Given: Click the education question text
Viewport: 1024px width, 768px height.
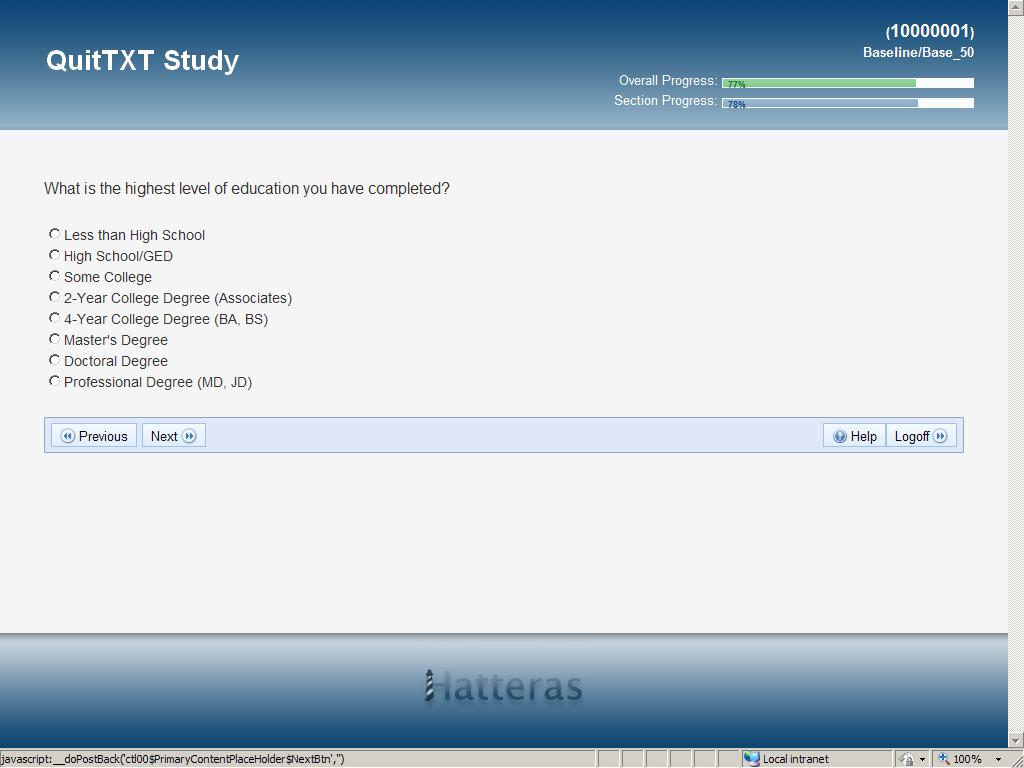Looking at the screenshot, I should pyautogui.click(x=247, y=189).
